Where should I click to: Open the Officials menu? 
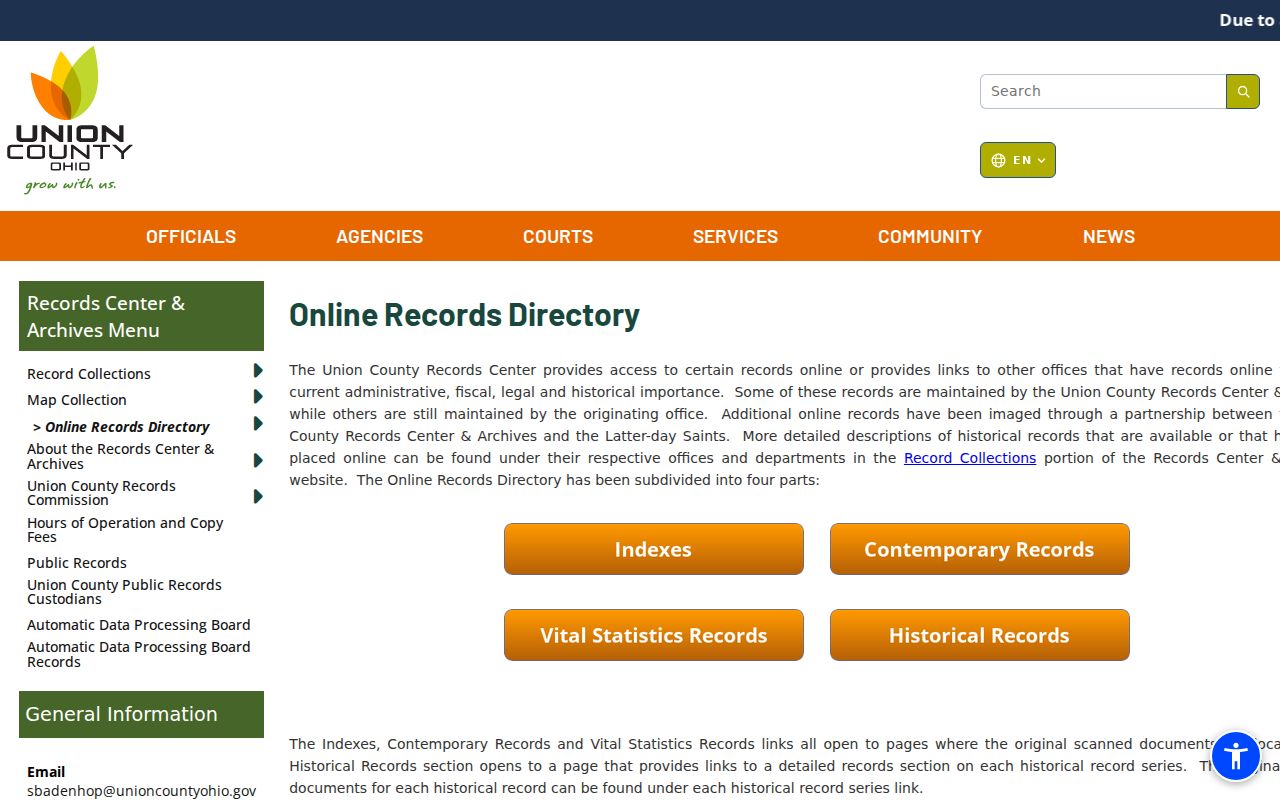click(191, 237)
